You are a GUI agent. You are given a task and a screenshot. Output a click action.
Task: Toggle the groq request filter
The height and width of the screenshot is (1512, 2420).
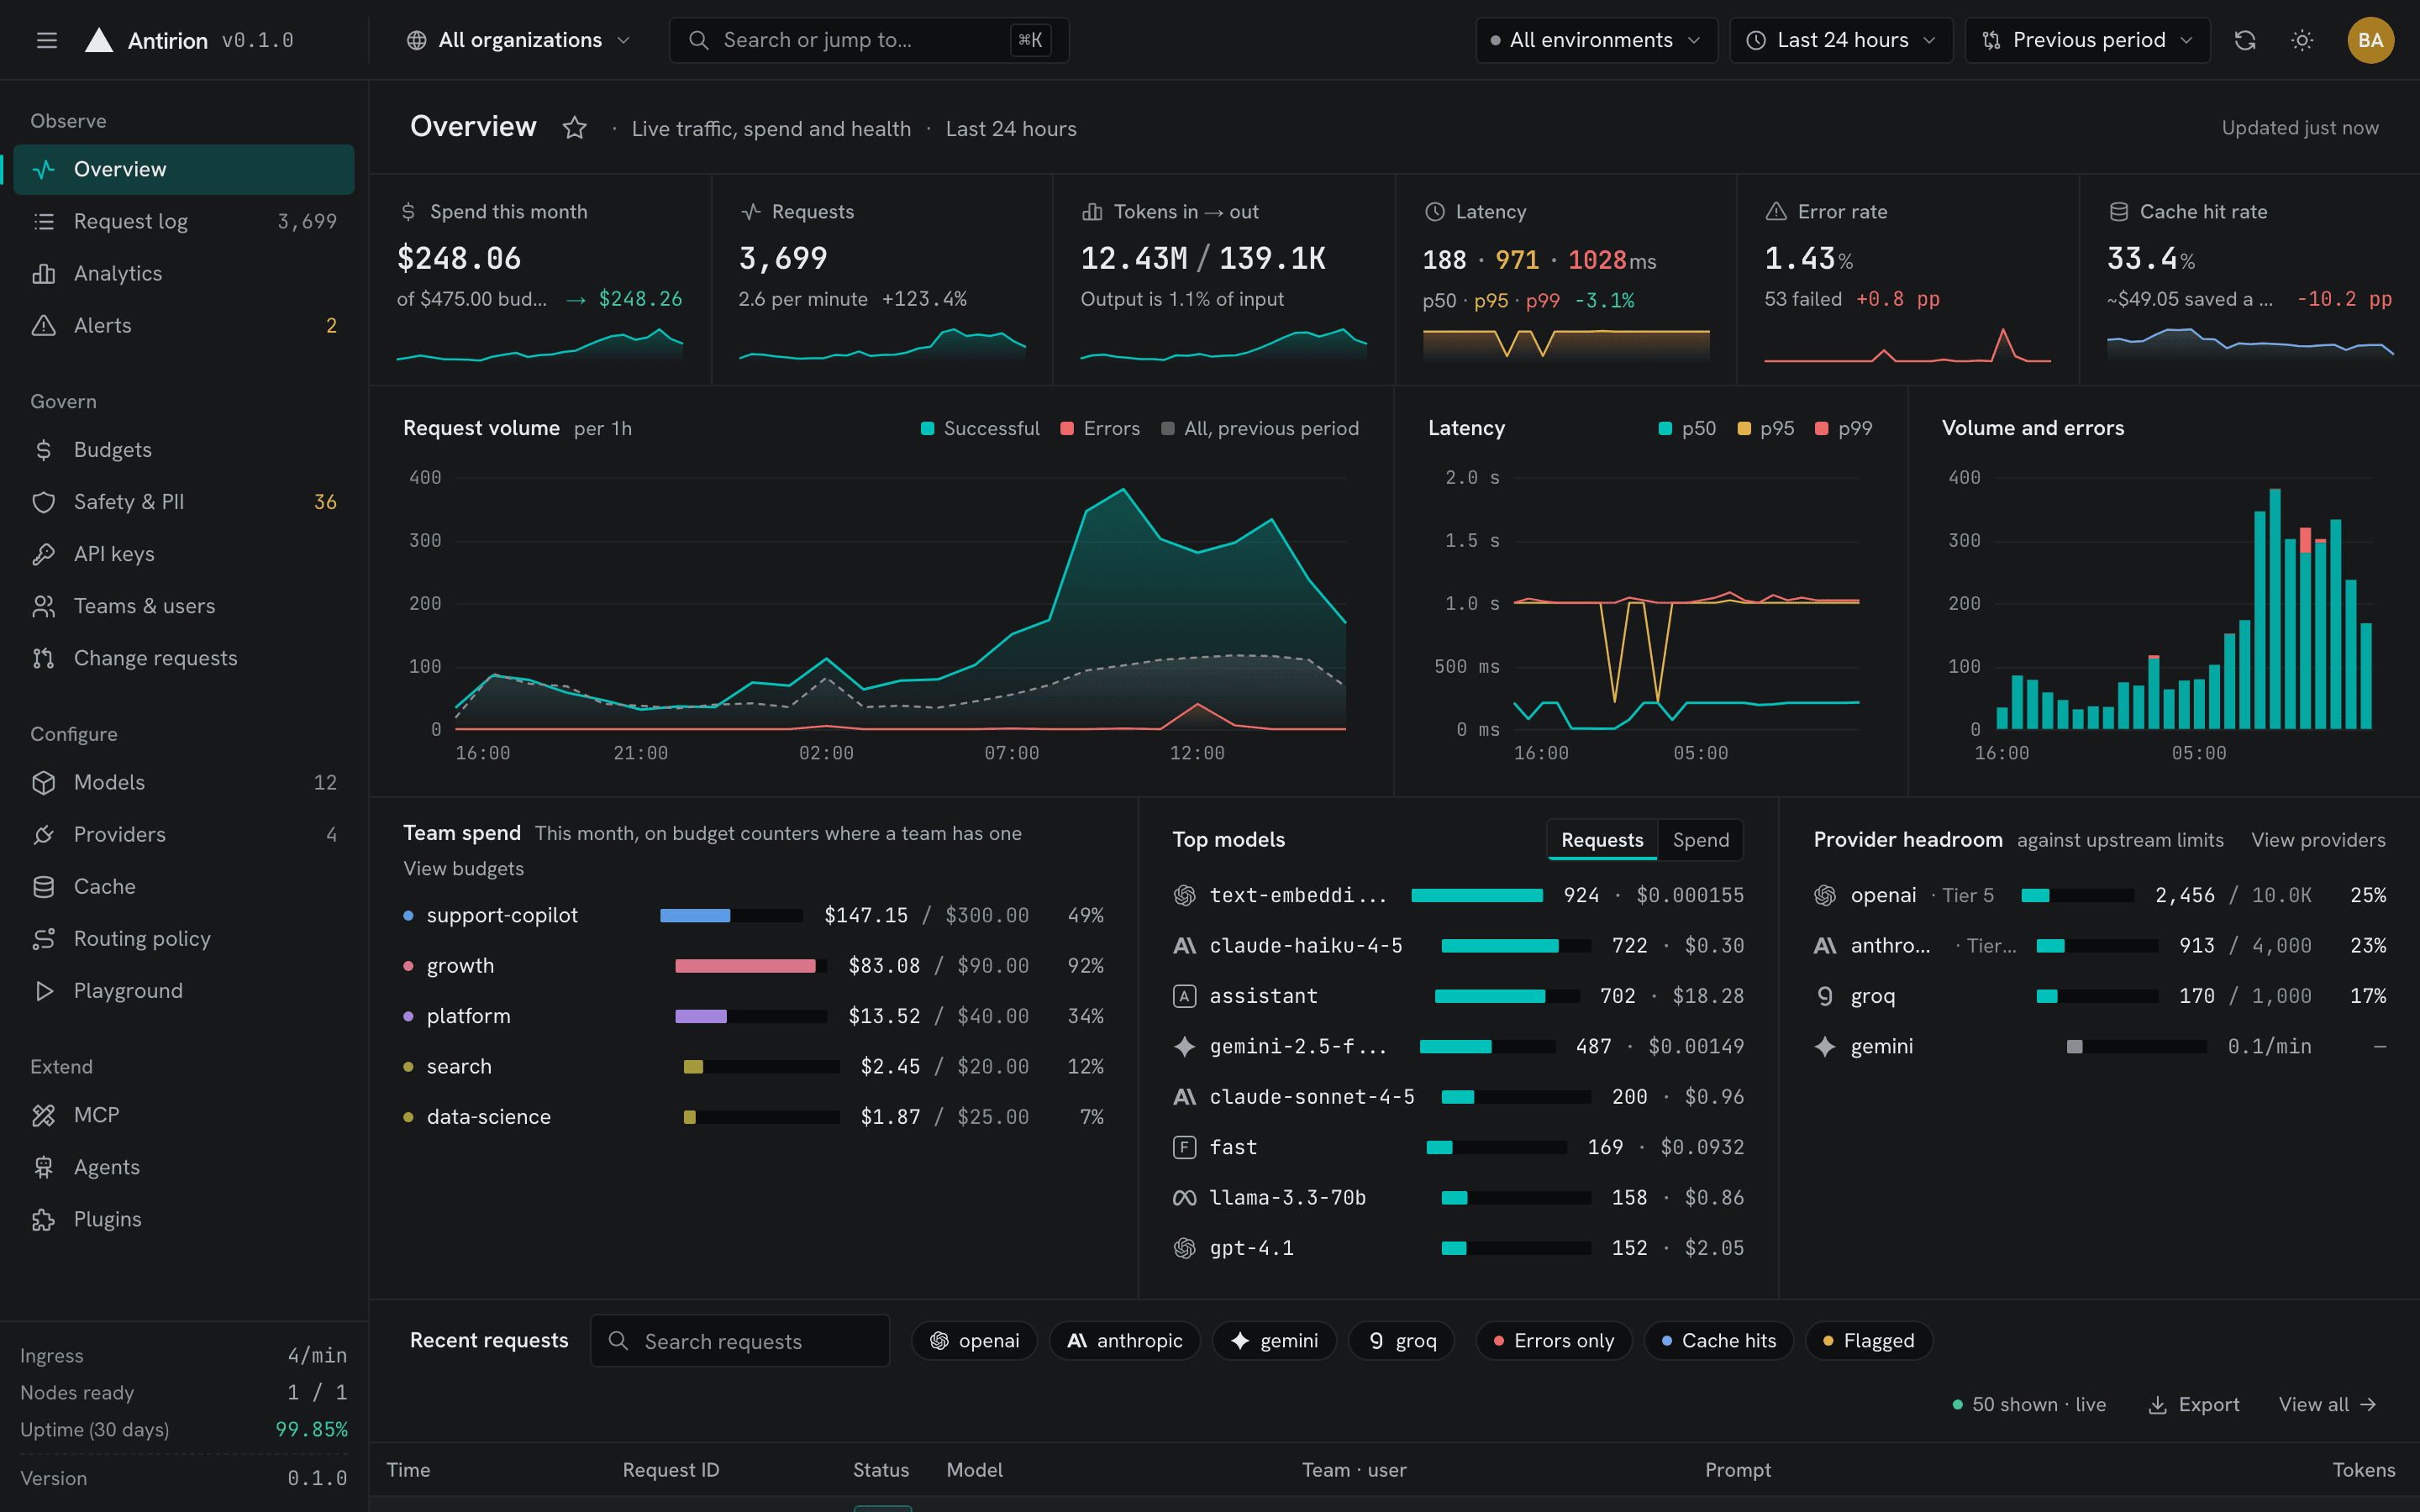pyautogui.click(x=1402, y=1341)
